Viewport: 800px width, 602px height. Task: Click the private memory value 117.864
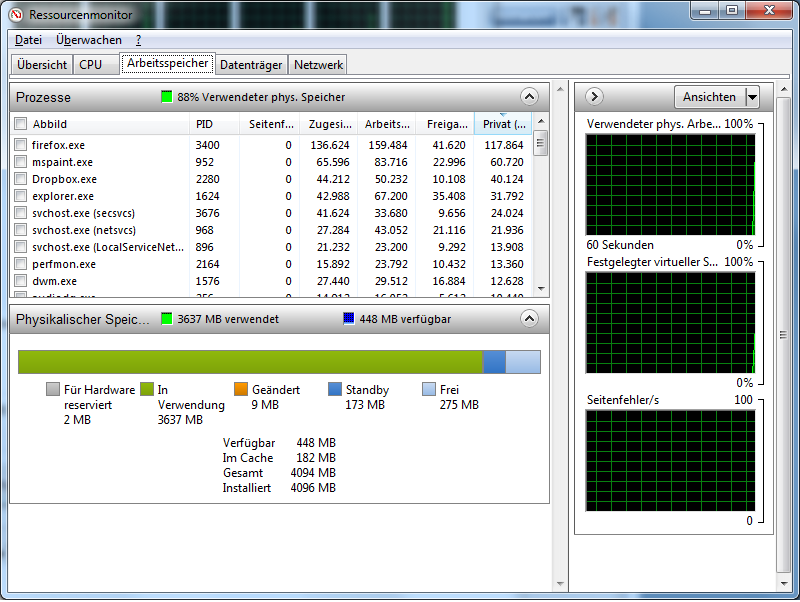[504, 145]
